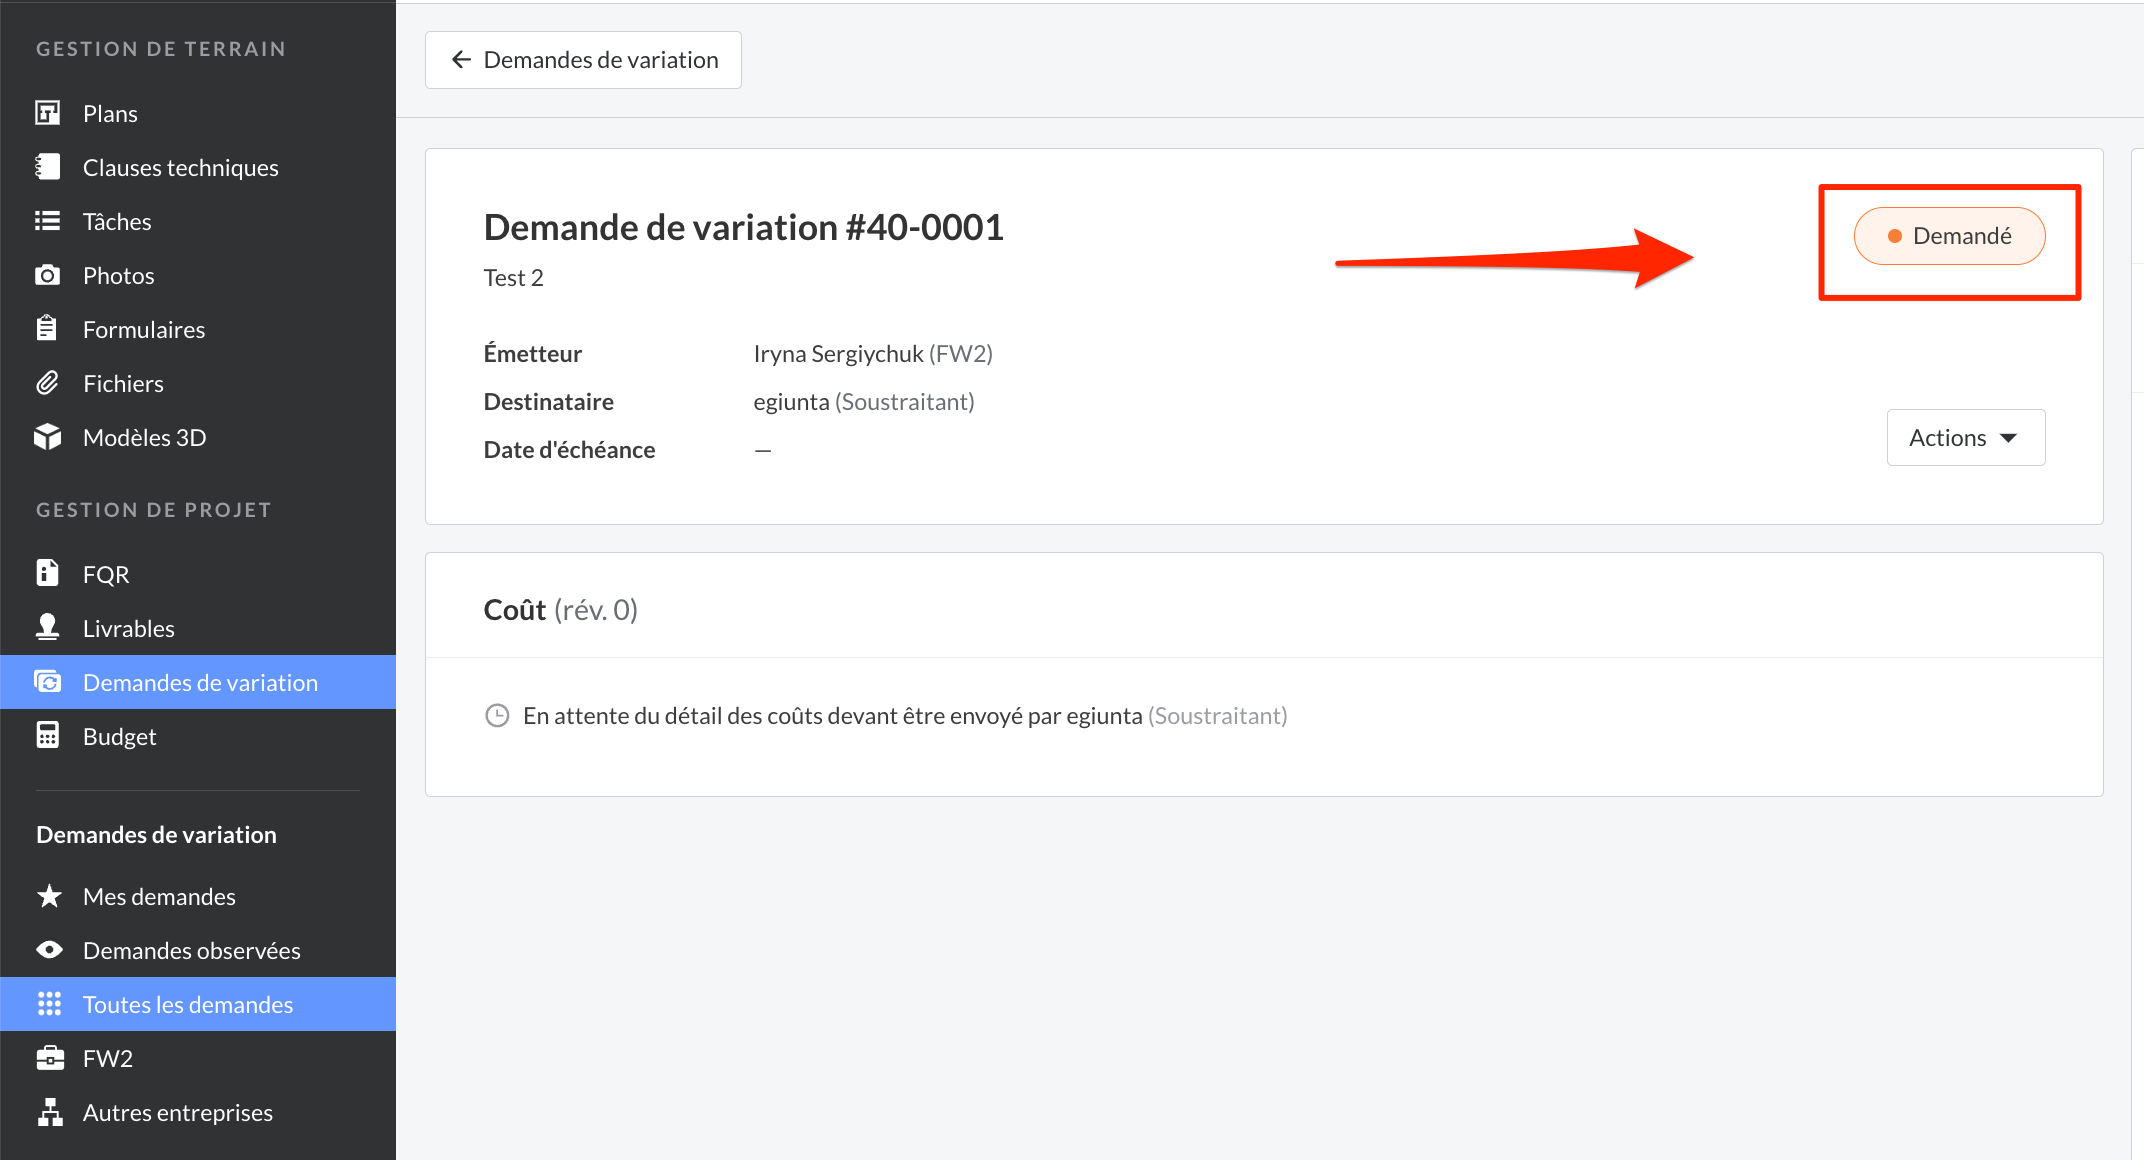This screenshot has height=1160, width=2144.
Task: Select FQR in the project menu
Action: coord(106,574)
